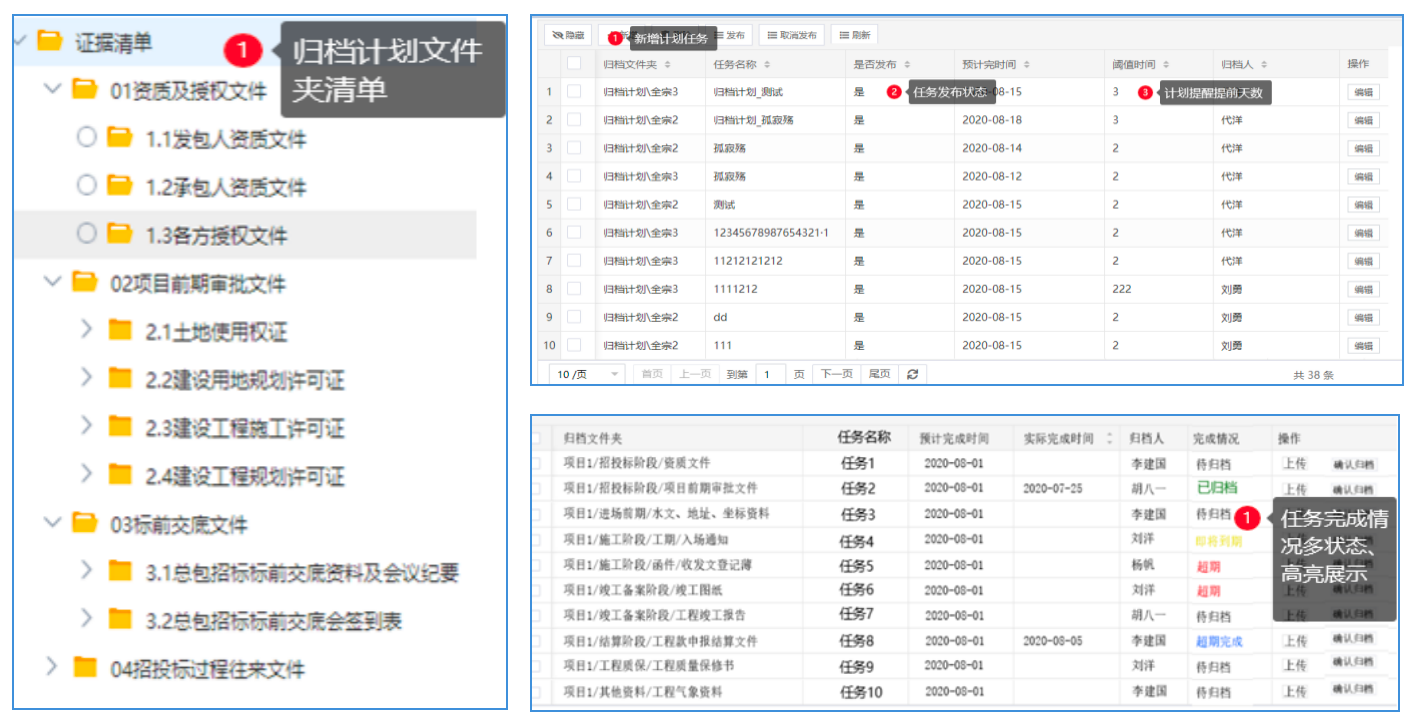The height and width of the screenshot is (720, 1414).
Task: Click the 2.1土地使用权证 folder icon
Action: [x=120, y=331]
